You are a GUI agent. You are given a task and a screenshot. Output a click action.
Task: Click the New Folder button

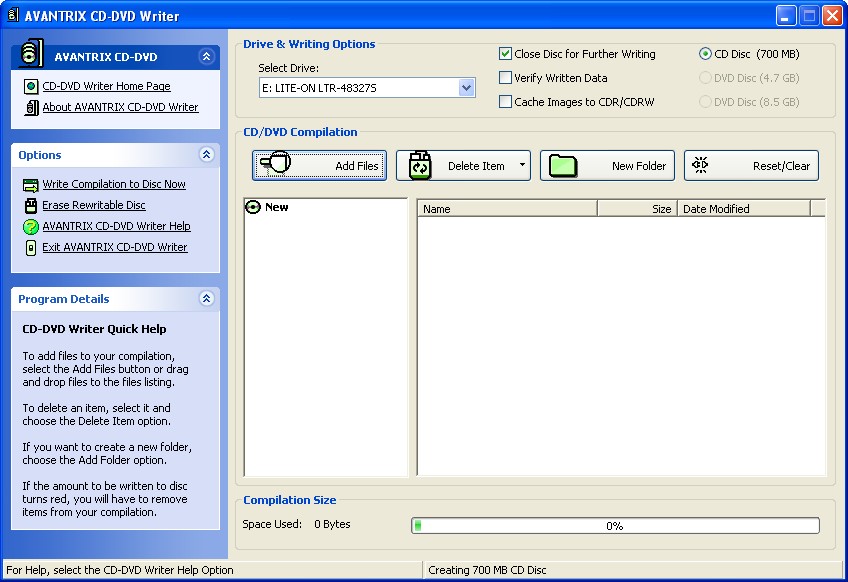(x=607, y=166)
